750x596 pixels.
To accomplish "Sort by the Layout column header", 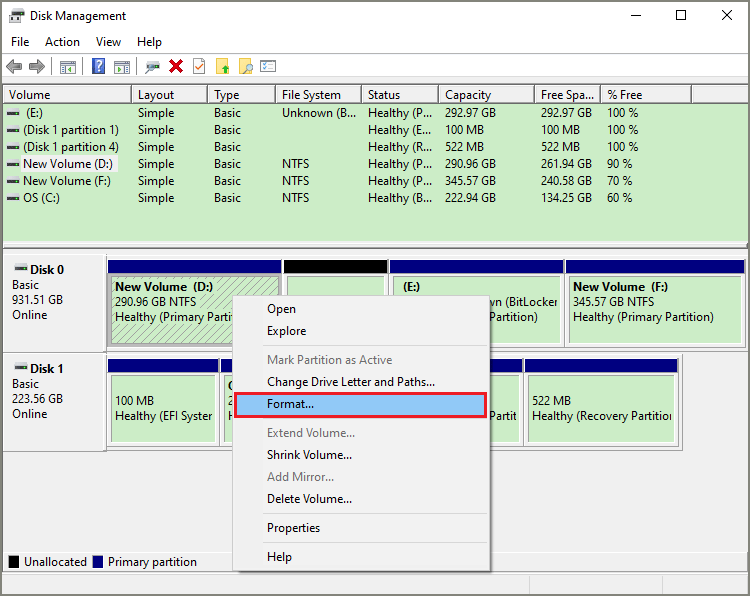I will coord(170,95).
